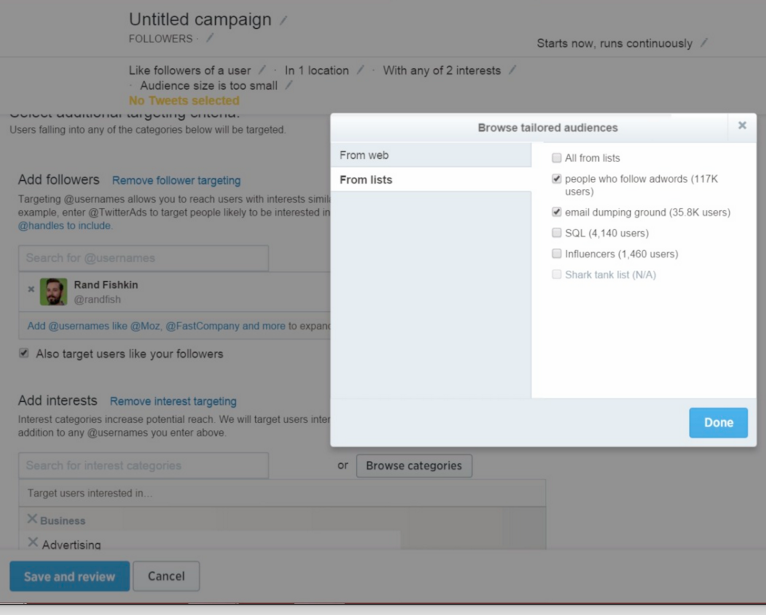The height and width of the screenshot is (615, 766).
Task: Uncheck 'people who follow adwords' list
Action: (x=557, y=179)
